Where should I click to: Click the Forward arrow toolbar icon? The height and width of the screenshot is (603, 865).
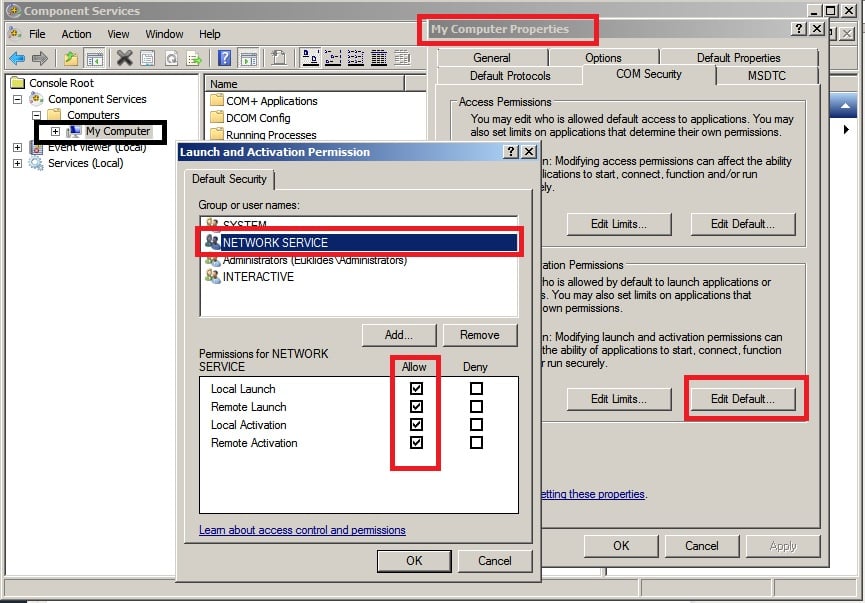pyautogui.click(x=40, y=58)
